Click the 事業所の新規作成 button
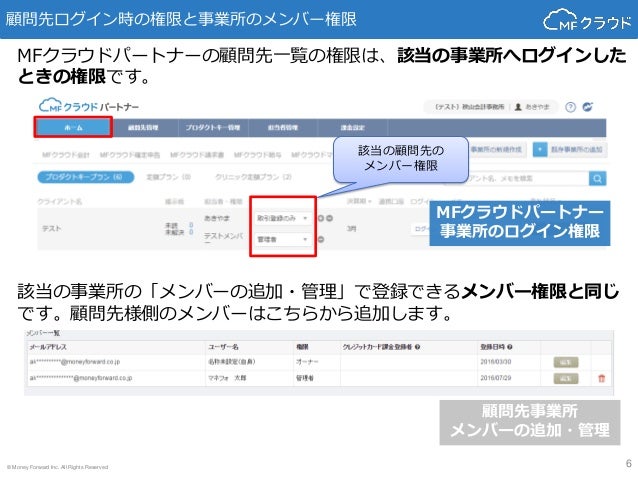This screenshot has height=479, width=638. (496, 149)
